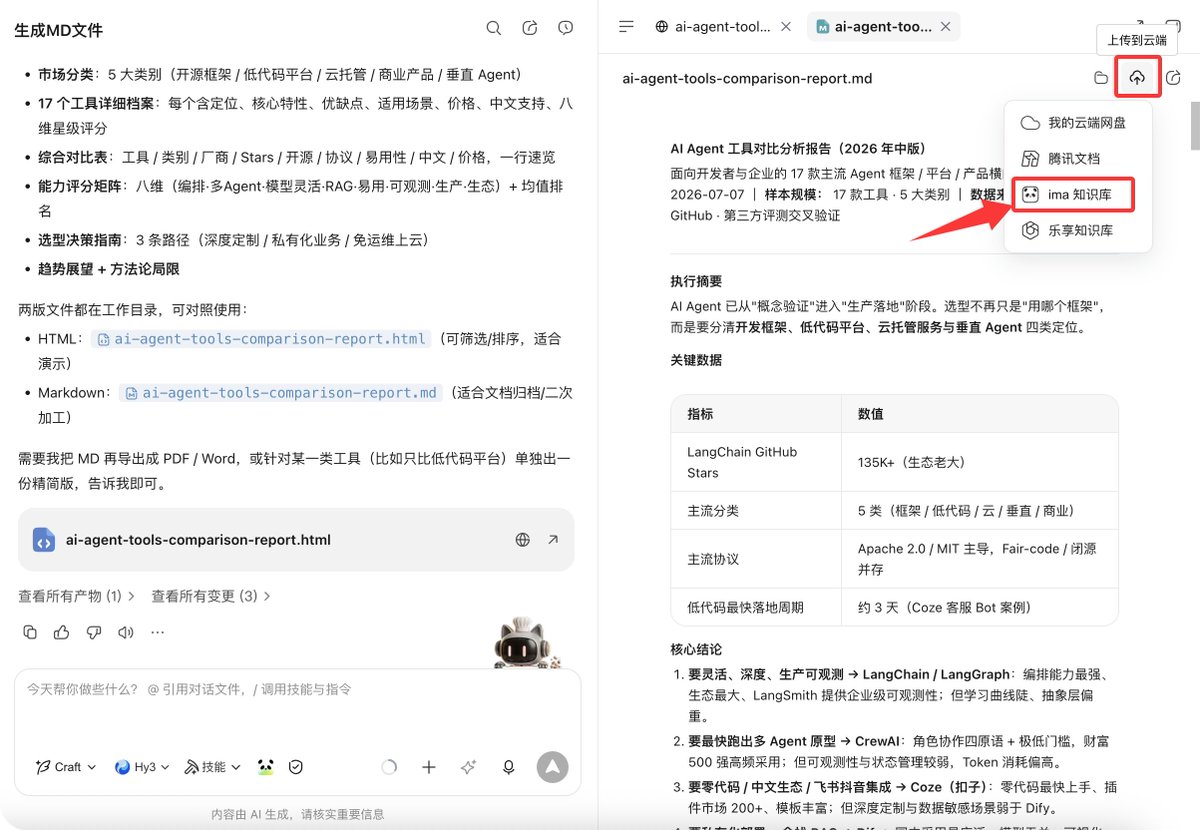Click the 指标 table column header

click(757, 413)
